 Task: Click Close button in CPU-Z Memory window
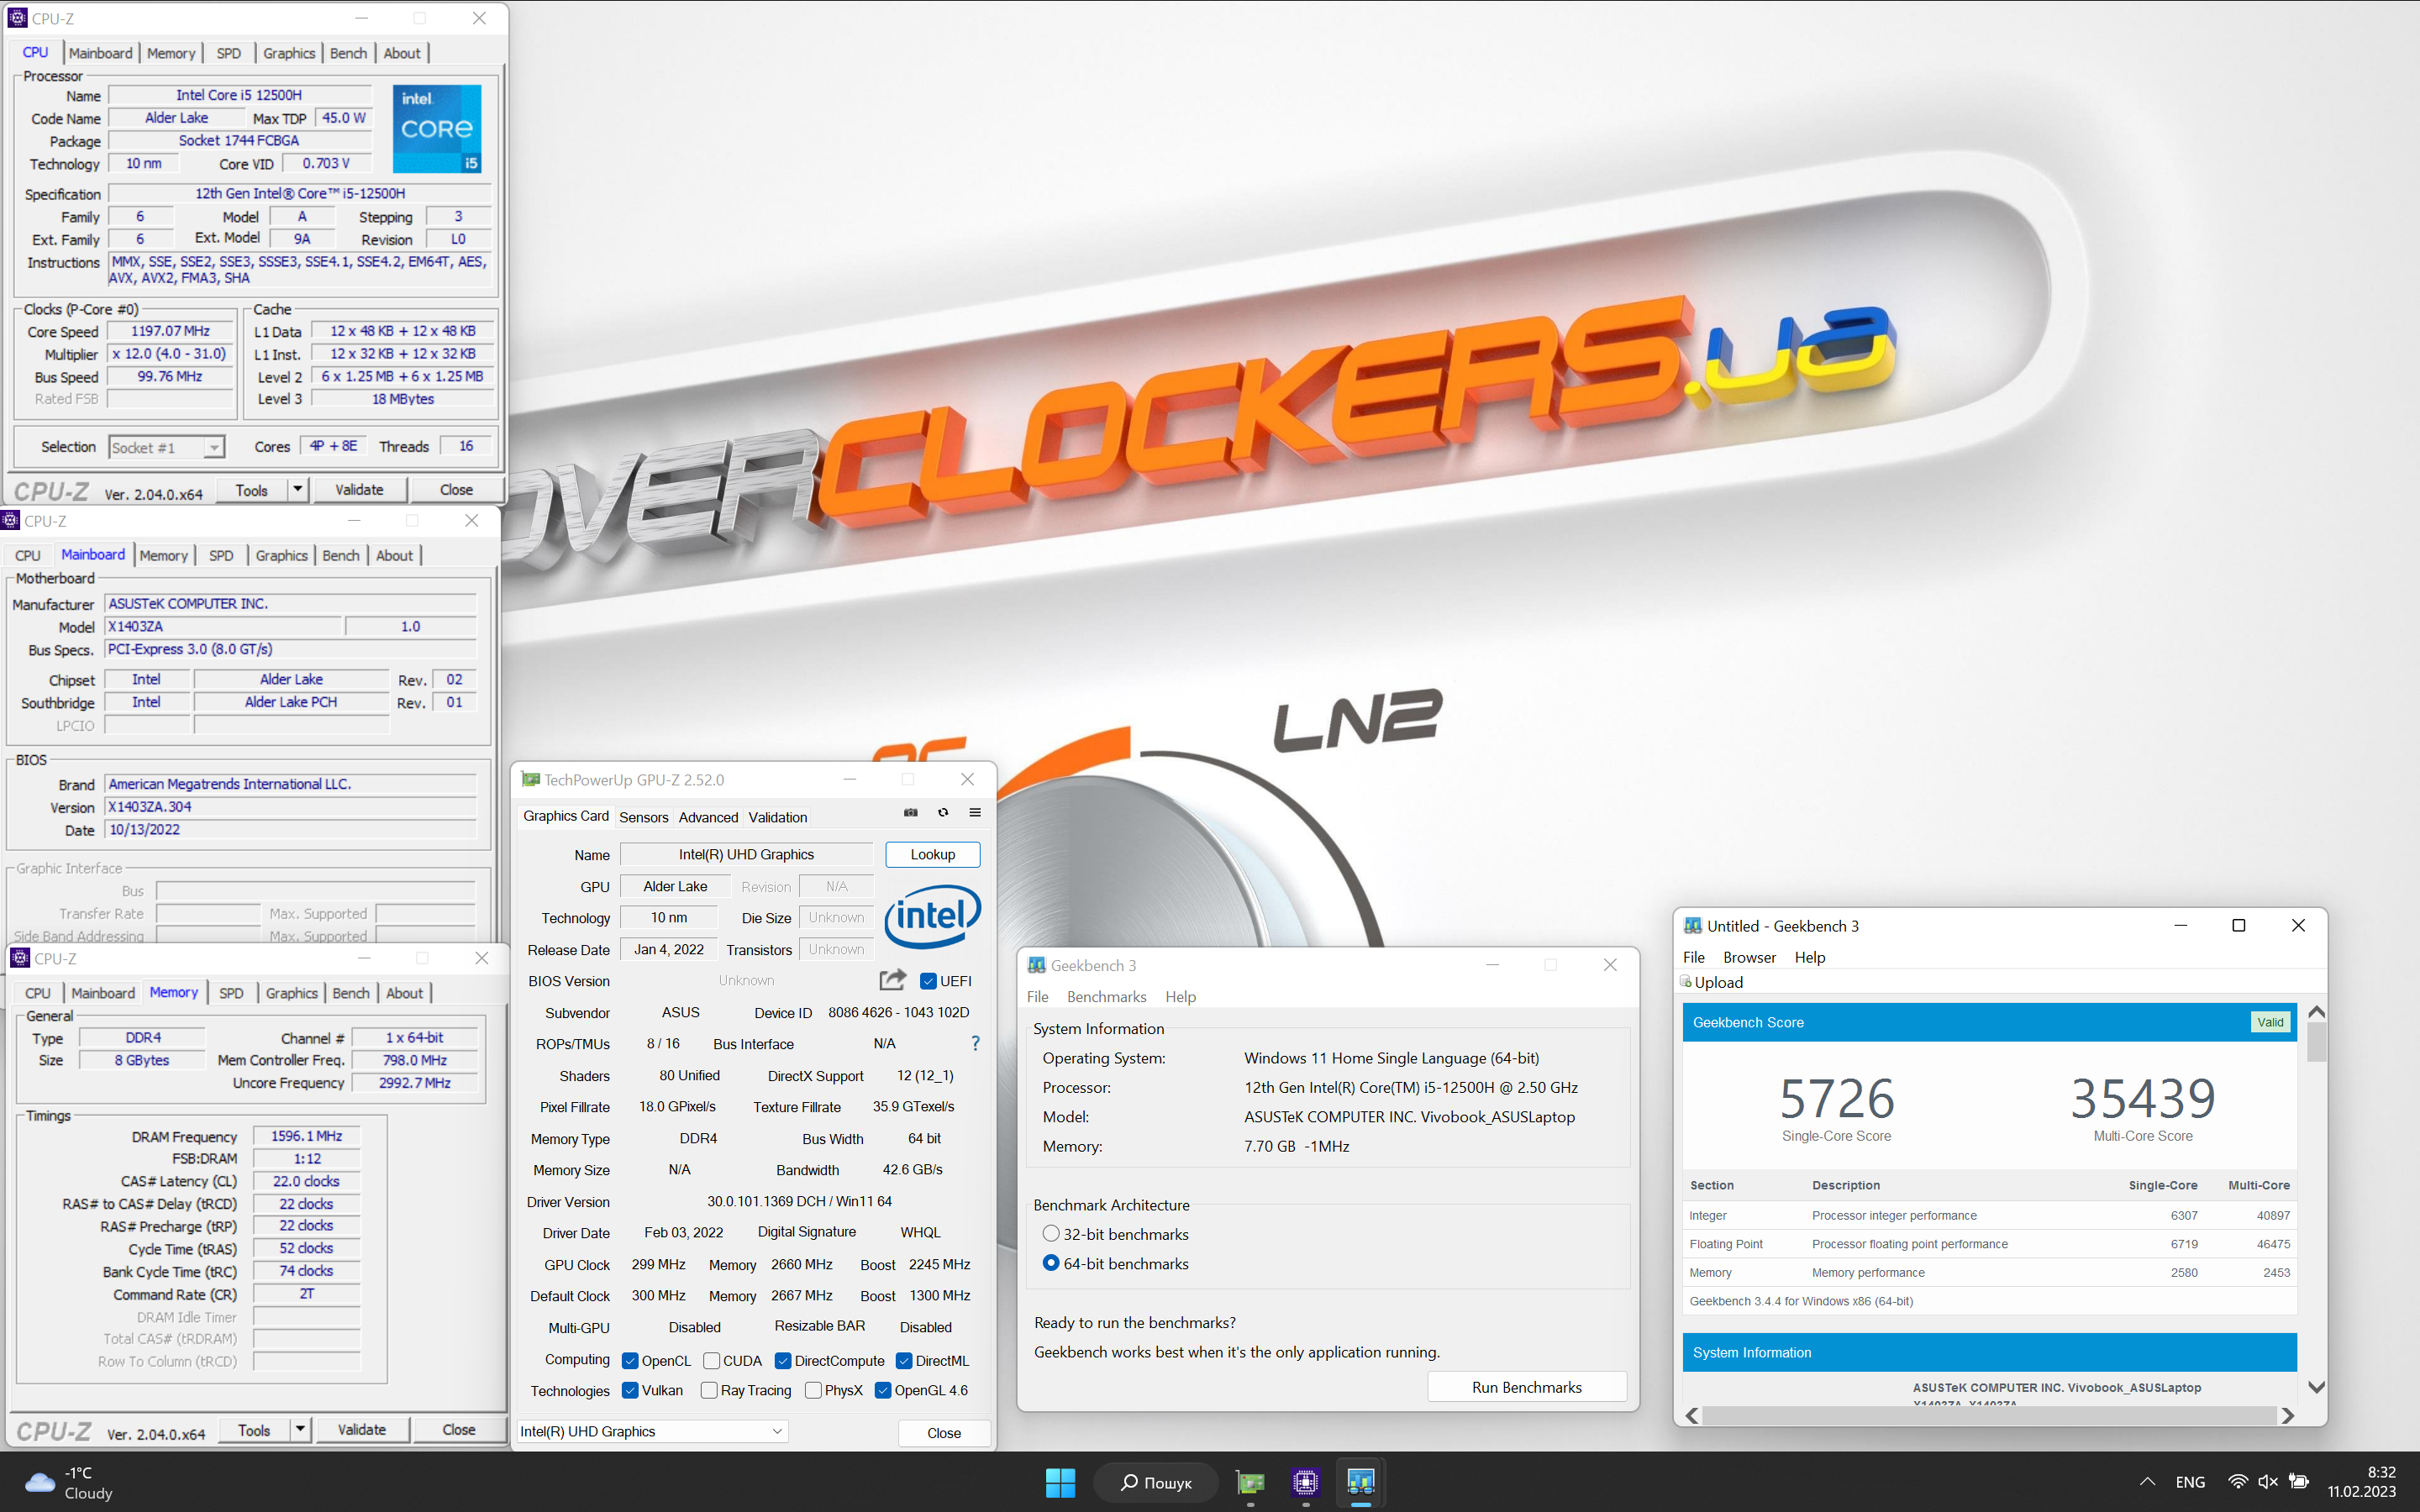point(459,1429)
